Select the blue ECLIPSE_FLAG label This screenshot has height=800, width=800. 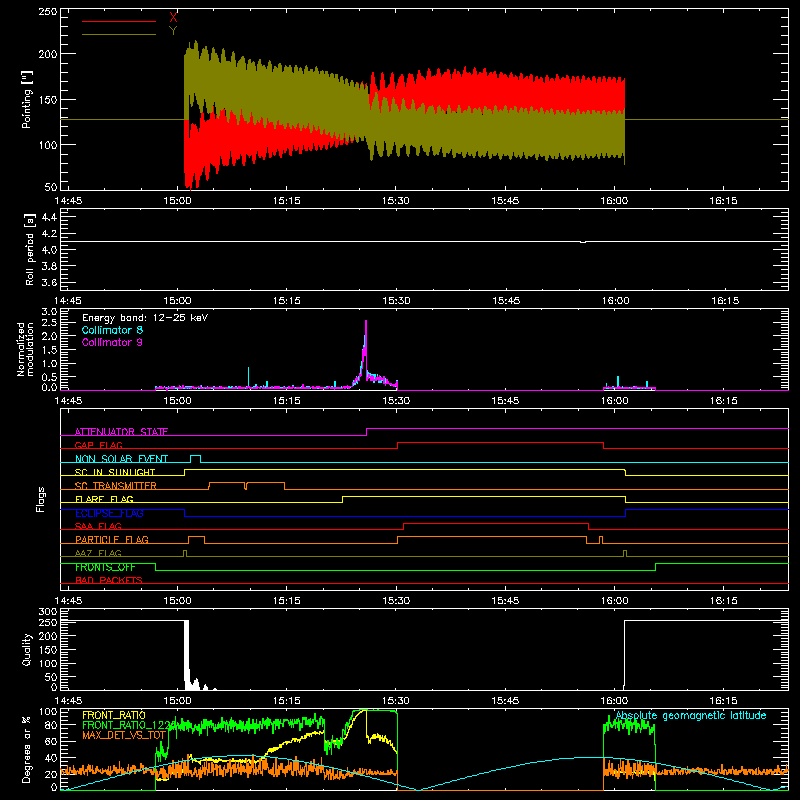(x=109, y=513)
